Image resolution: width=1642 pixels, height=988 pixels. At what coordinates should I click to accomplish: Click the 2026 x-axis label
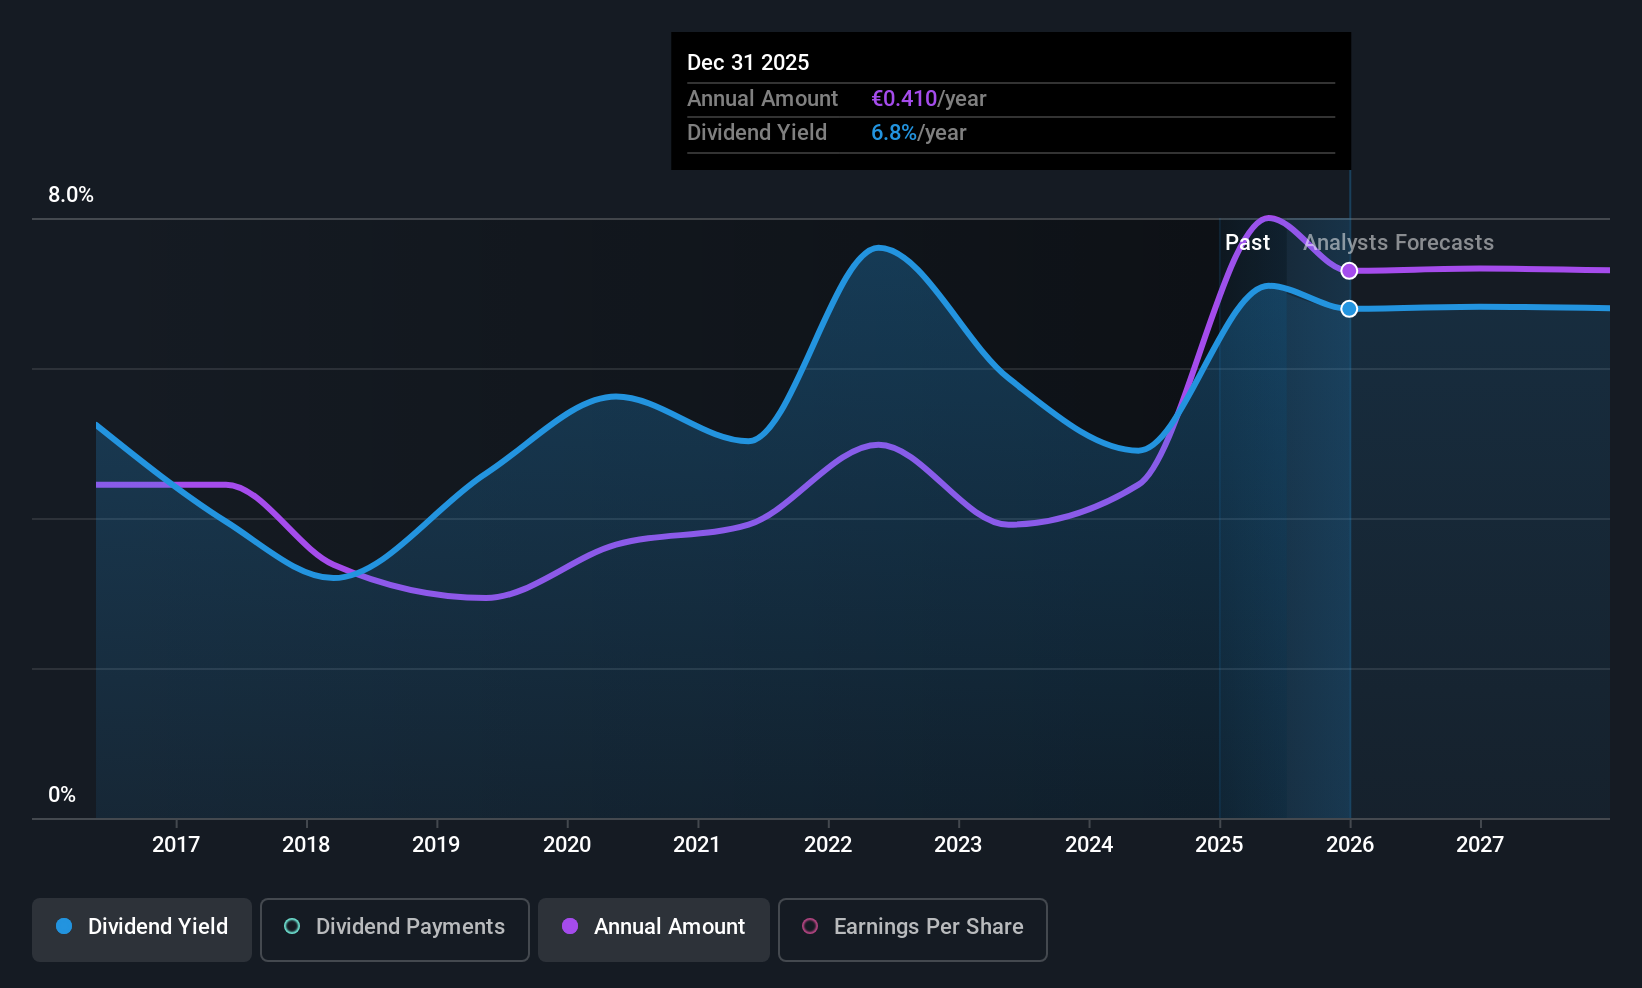[x=1350, y=845]
